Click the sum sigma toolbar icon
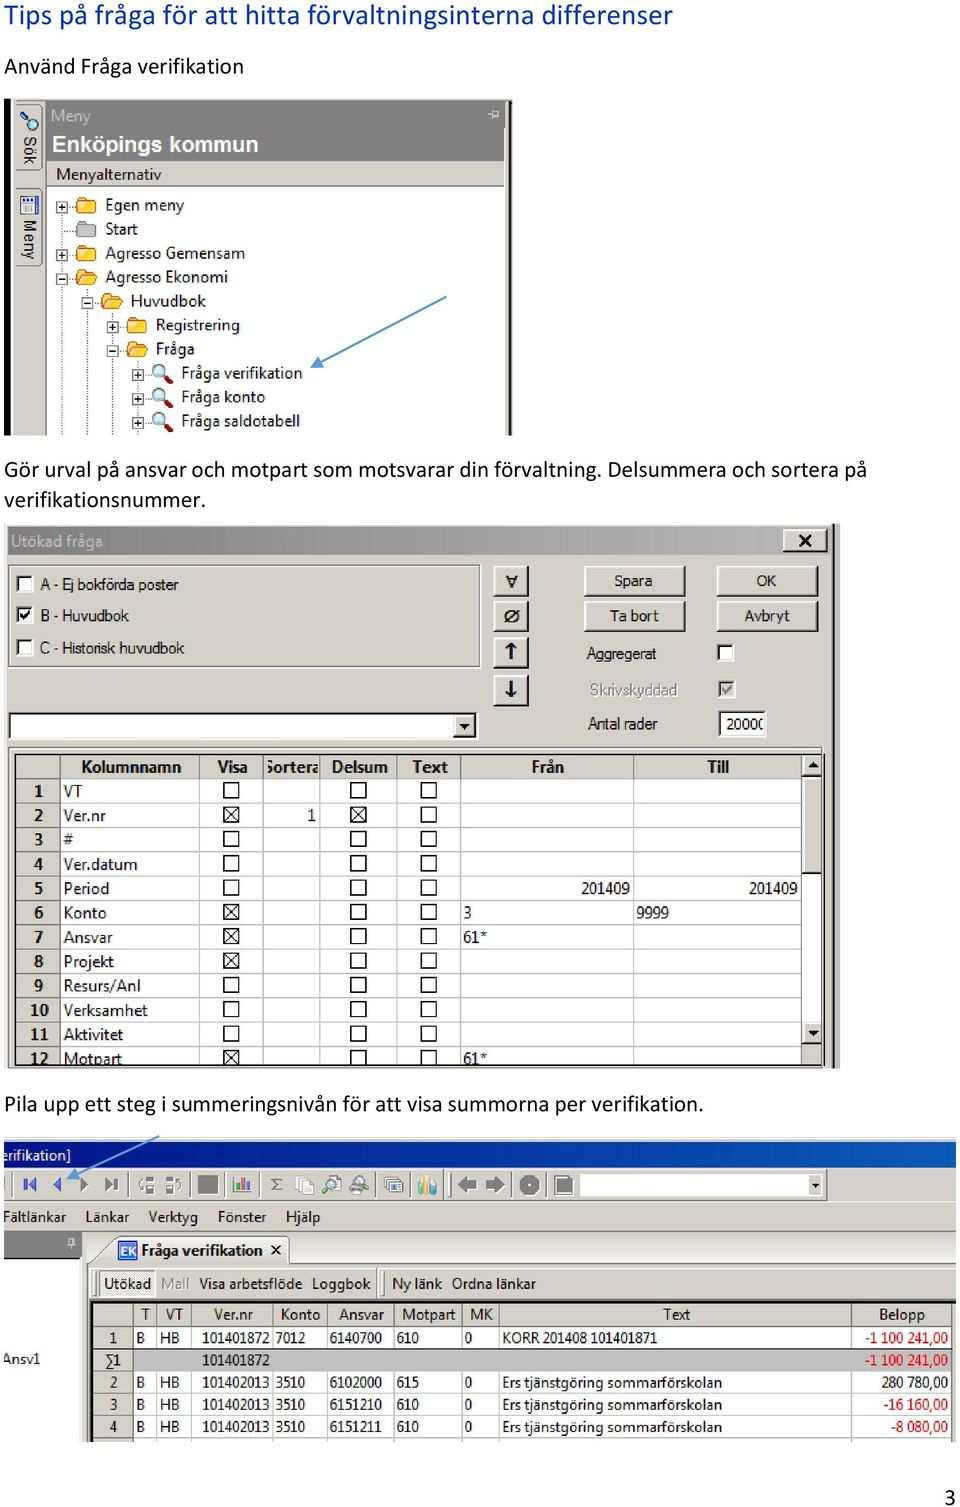Viewport: 960px width, 1507px height. pyautogui.click(x=276, y=1185)
